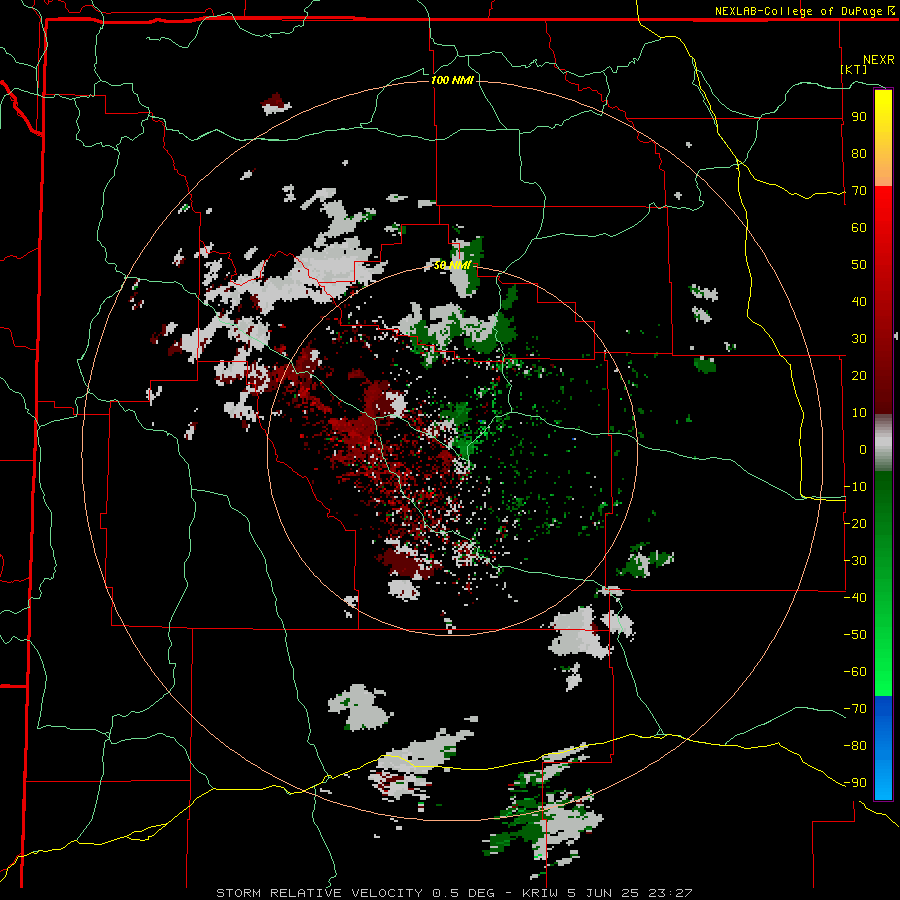Click the [KT] units label

point(854,69)
